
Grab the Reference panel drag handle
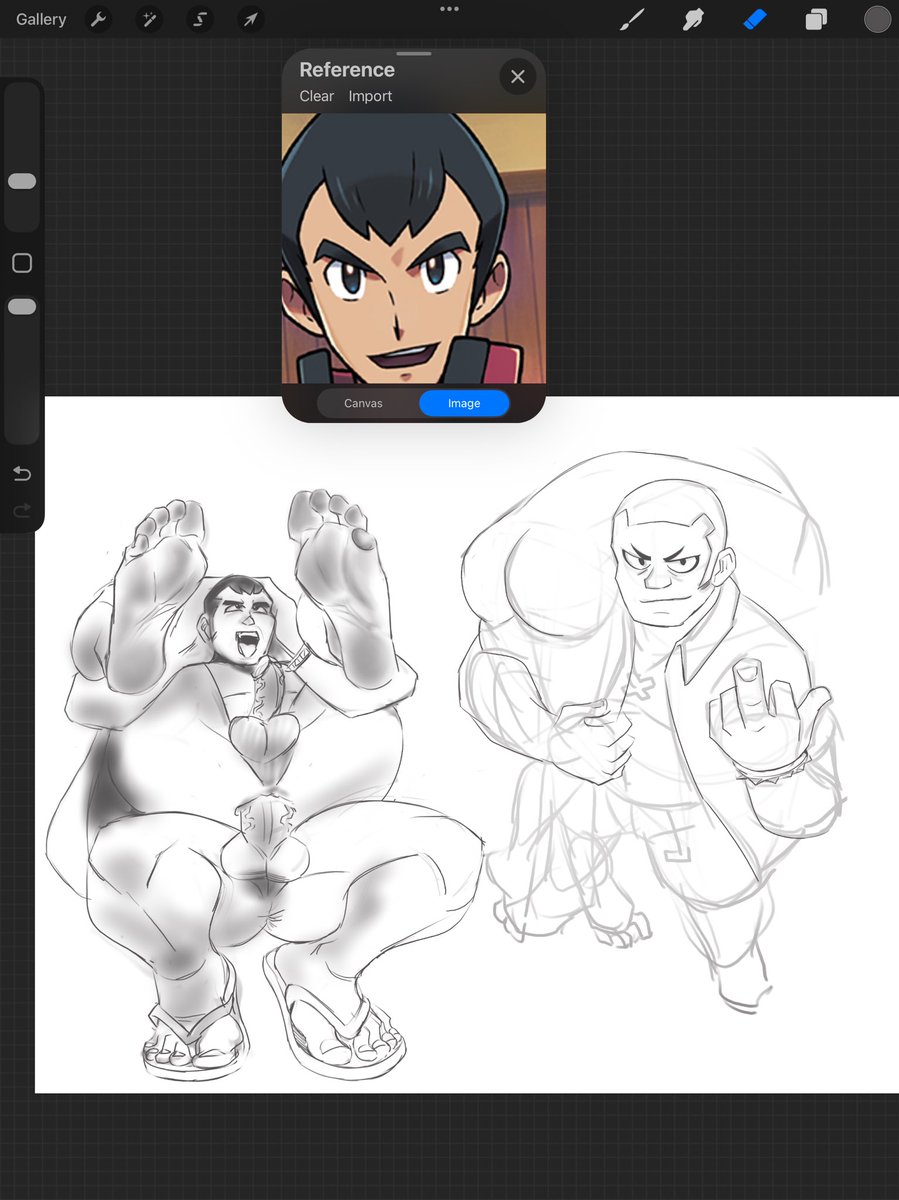(x=414, y=53)
